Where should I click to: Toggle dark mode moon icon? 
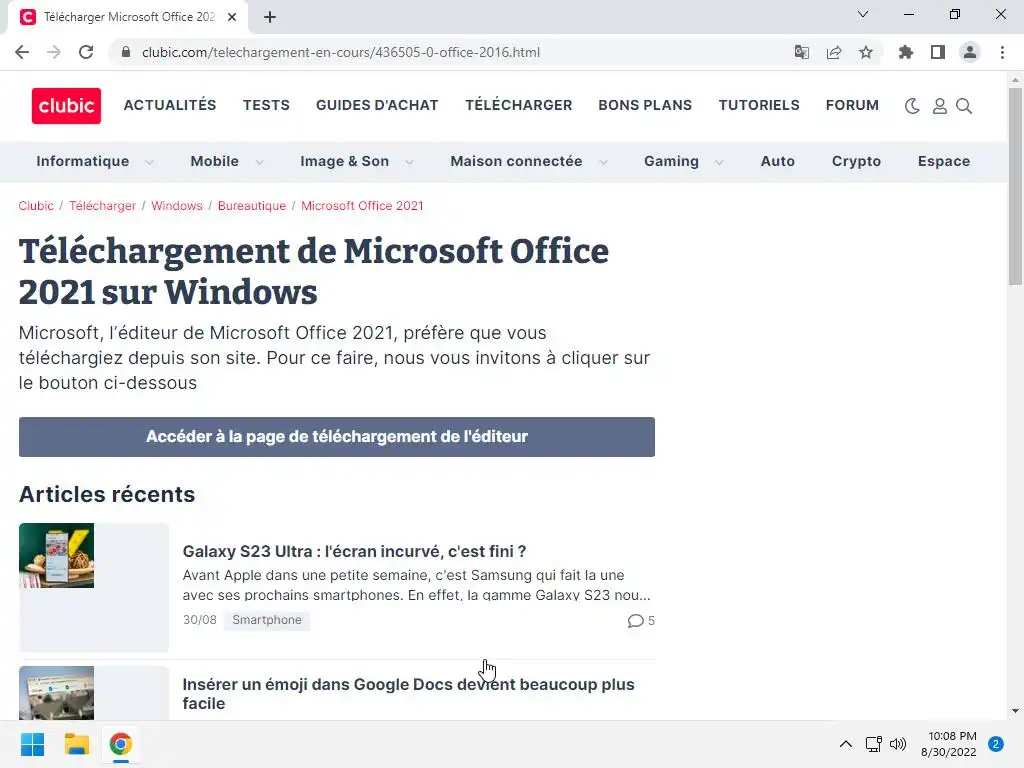[x=912, y=106]
